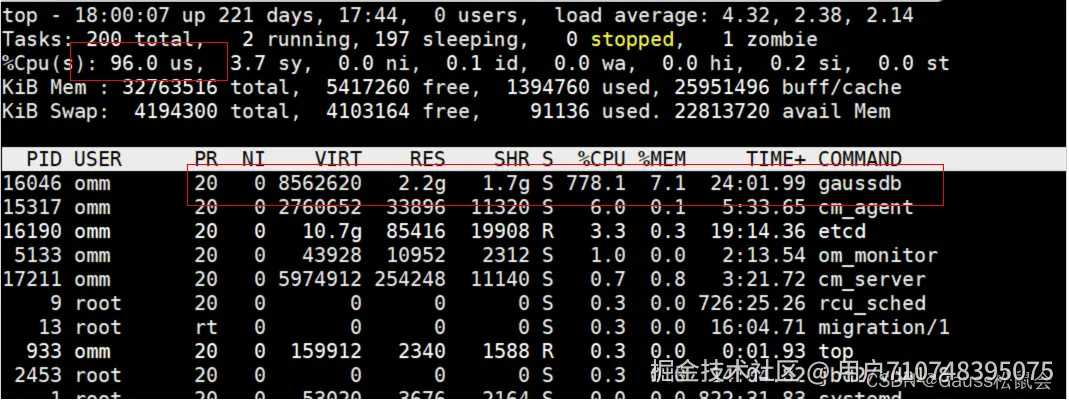
Task: Click etcd VIRT value '10.7g'
Action: tap(331, 232)
